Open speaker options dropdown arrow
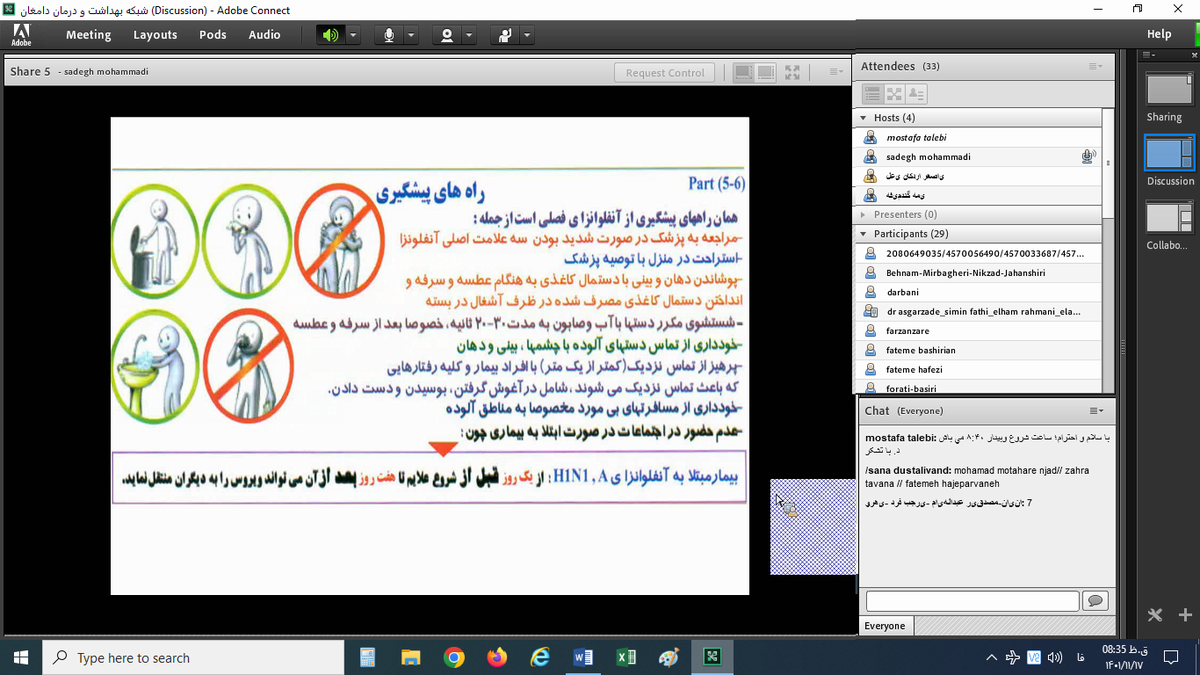 pos(352,35)
